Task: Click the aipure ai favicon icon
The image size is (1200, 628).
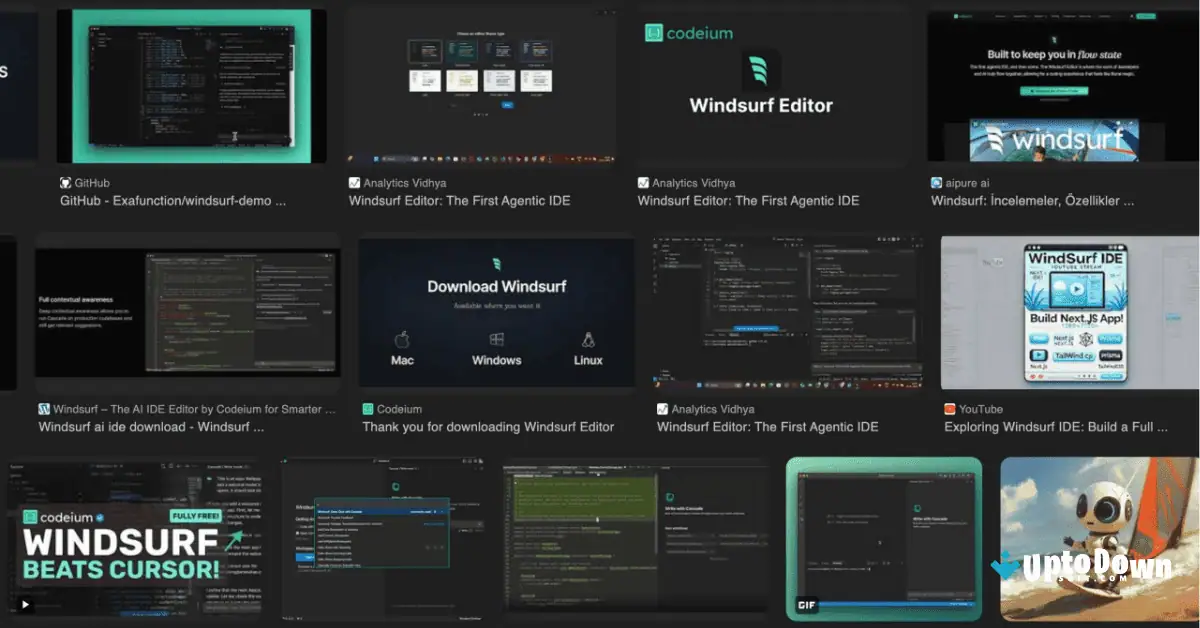Action: point(937,183)
